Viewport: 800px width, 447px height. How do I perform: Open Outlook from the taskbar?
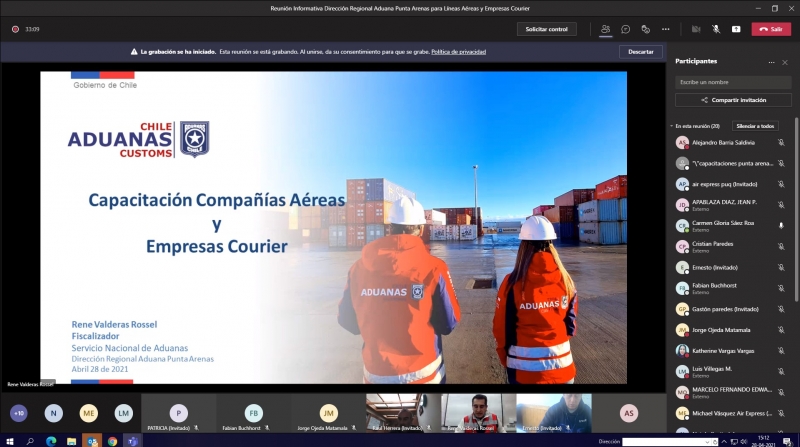(92, 441)
